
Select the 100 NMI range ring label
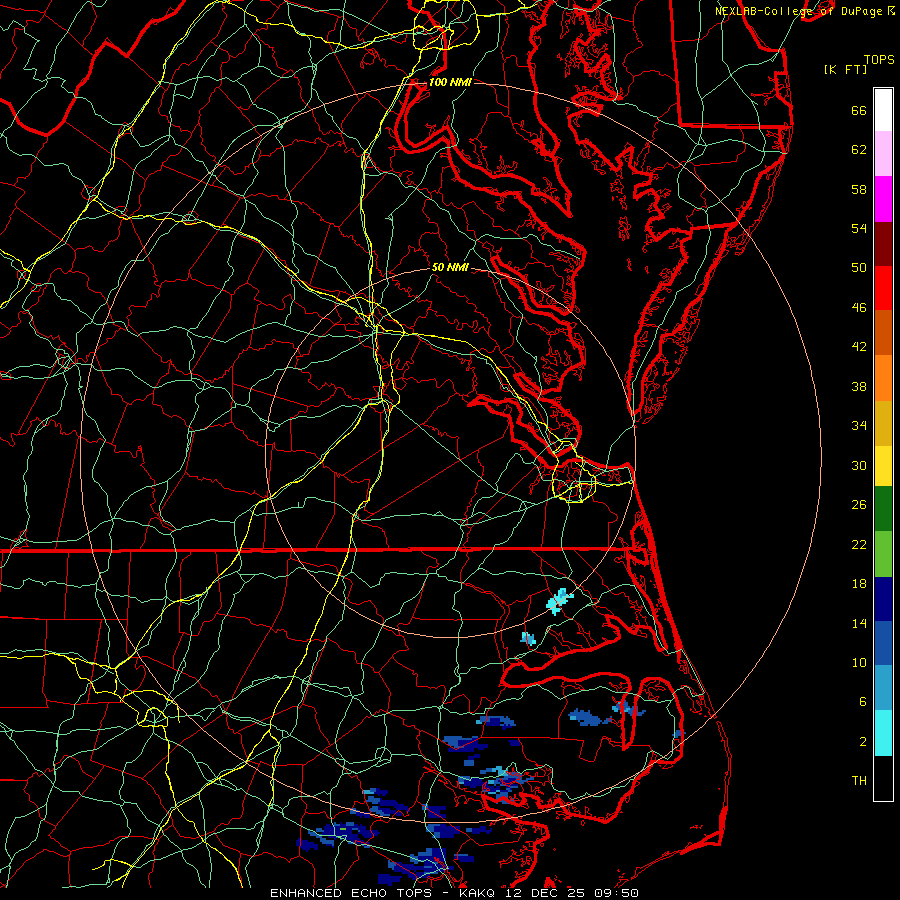pos(450,82)
